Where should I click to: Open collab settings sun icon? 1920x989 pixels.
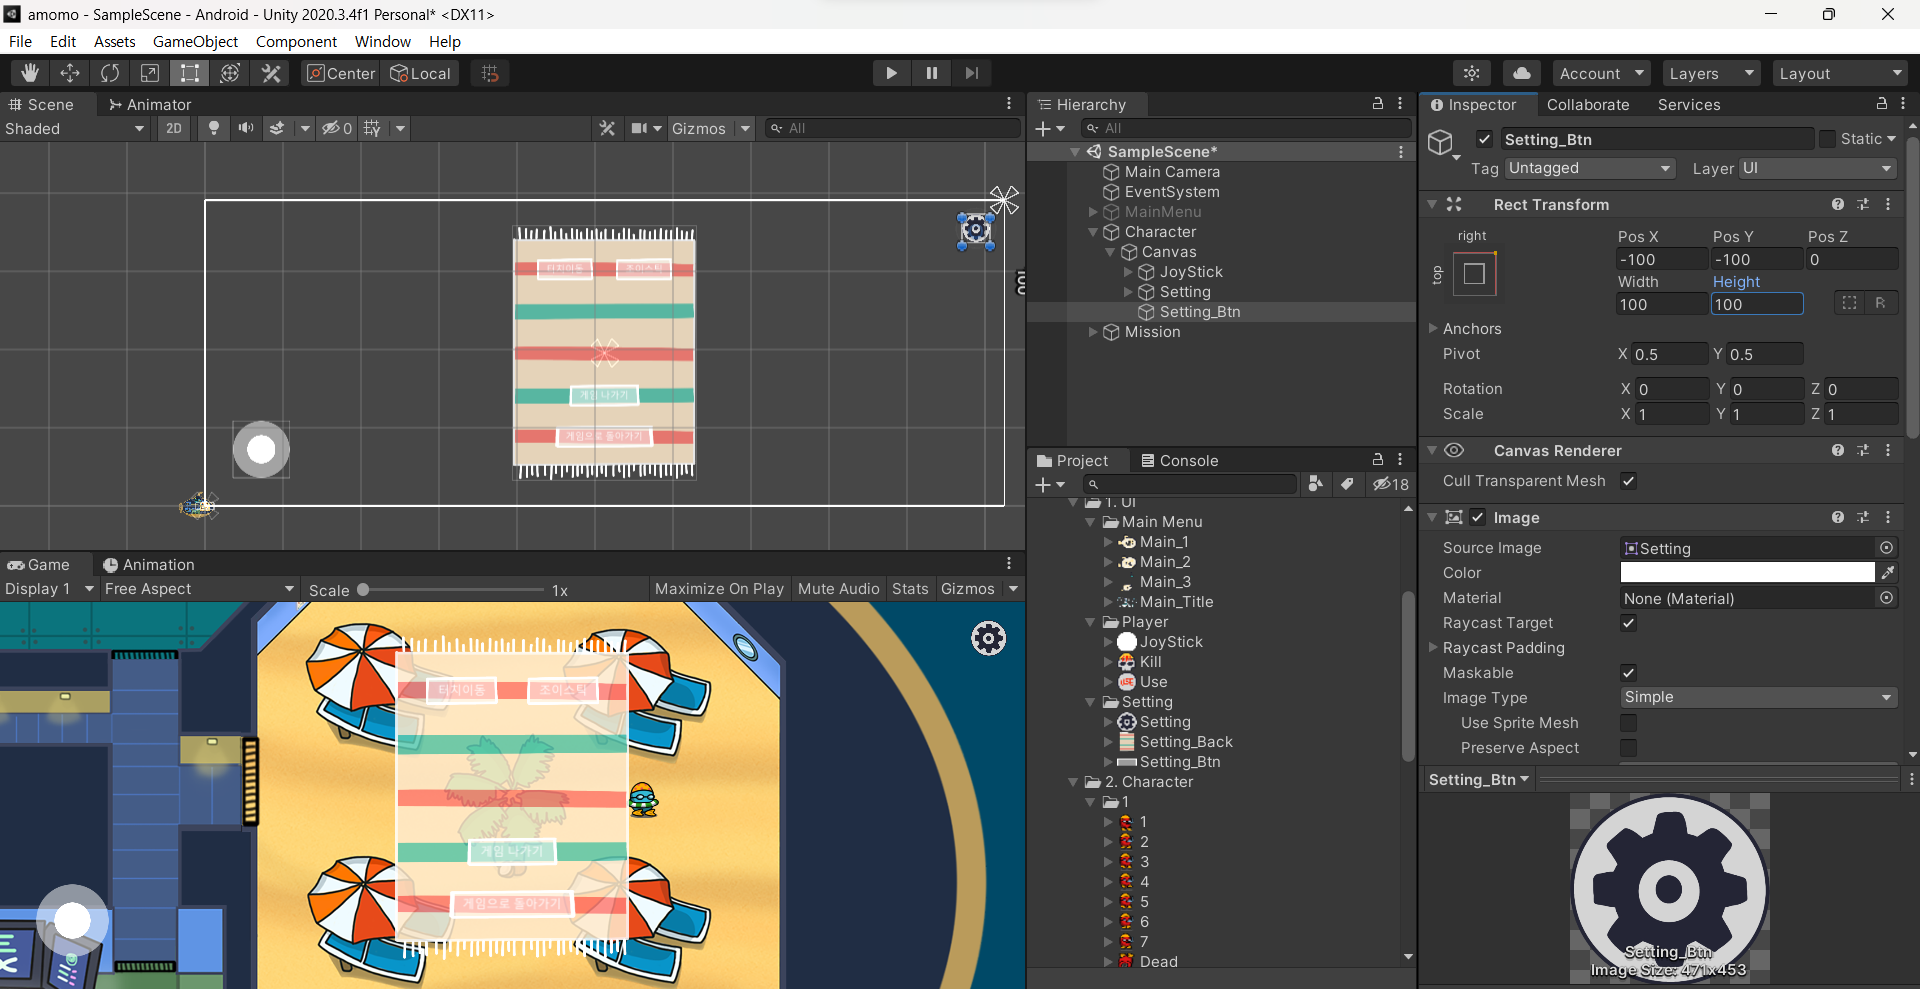[1472, 73]
